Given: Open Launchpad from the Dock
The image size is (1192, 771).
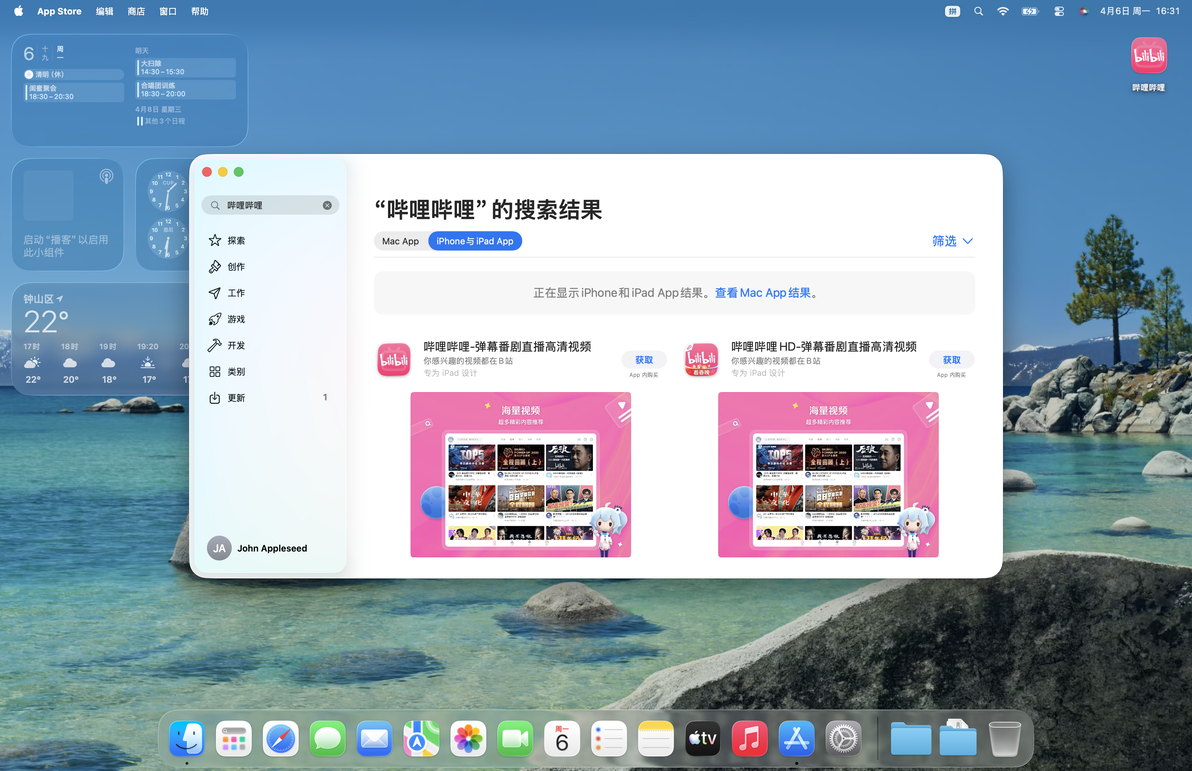Looking at the screenshot, I should click(x=233, y=738).
